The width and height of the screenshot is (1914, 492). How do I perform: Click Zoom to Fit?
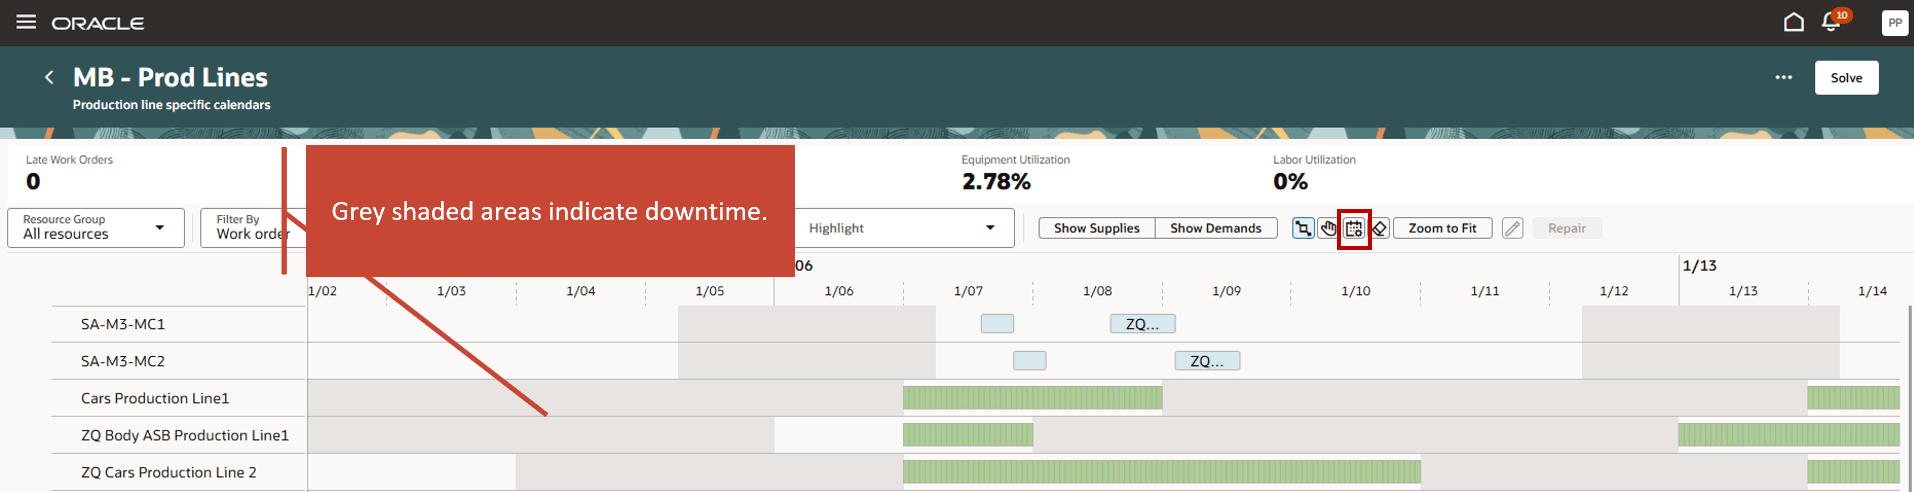(x=1442, y=228)
